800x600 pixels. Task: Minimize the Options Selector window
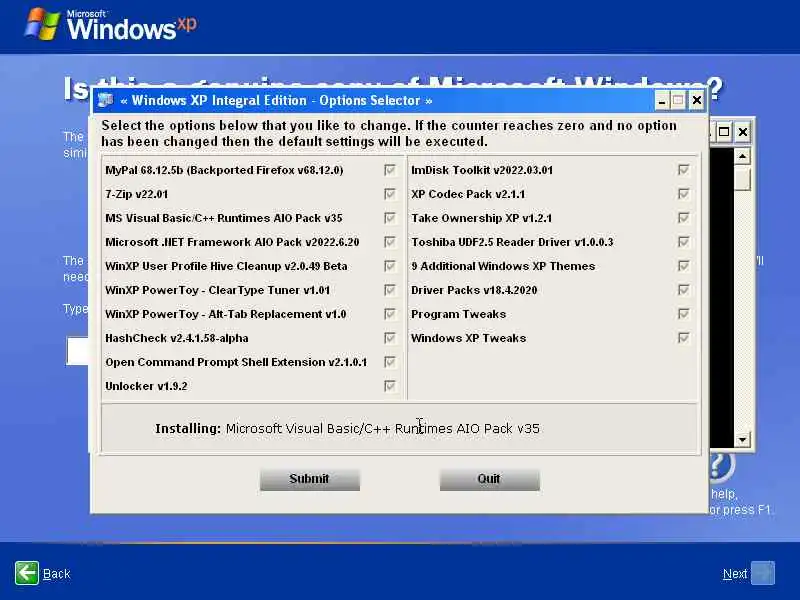point(662,101)
